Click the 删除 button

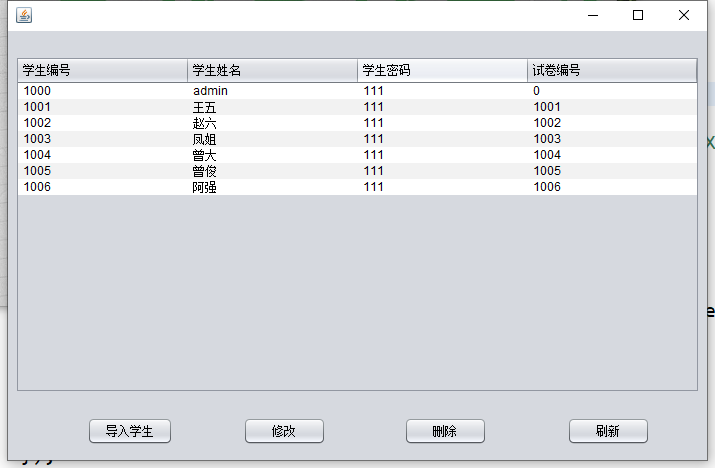coord(445,431)
